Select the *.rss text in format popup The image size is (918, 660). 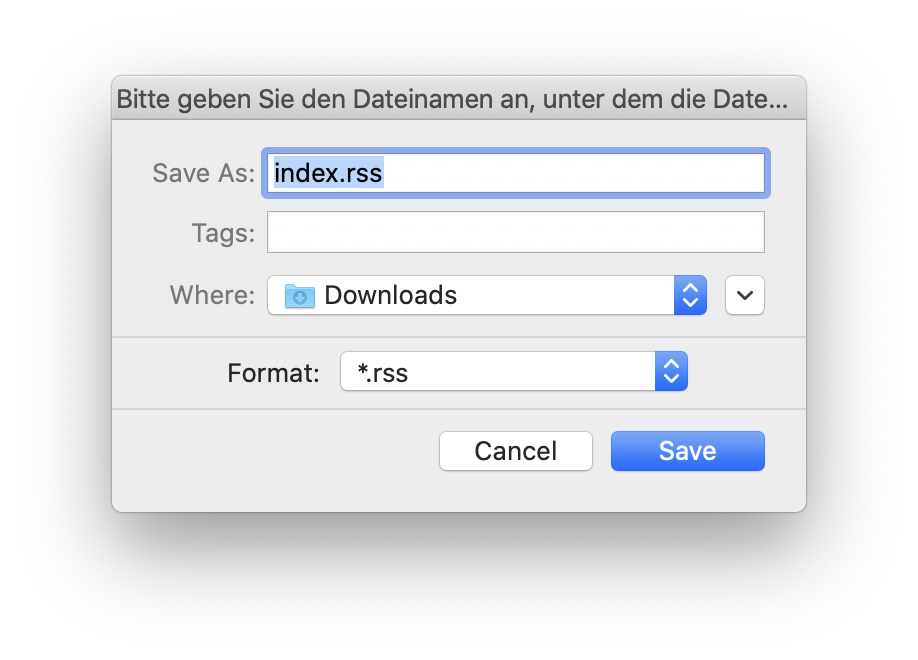click(x=382, y=372)
